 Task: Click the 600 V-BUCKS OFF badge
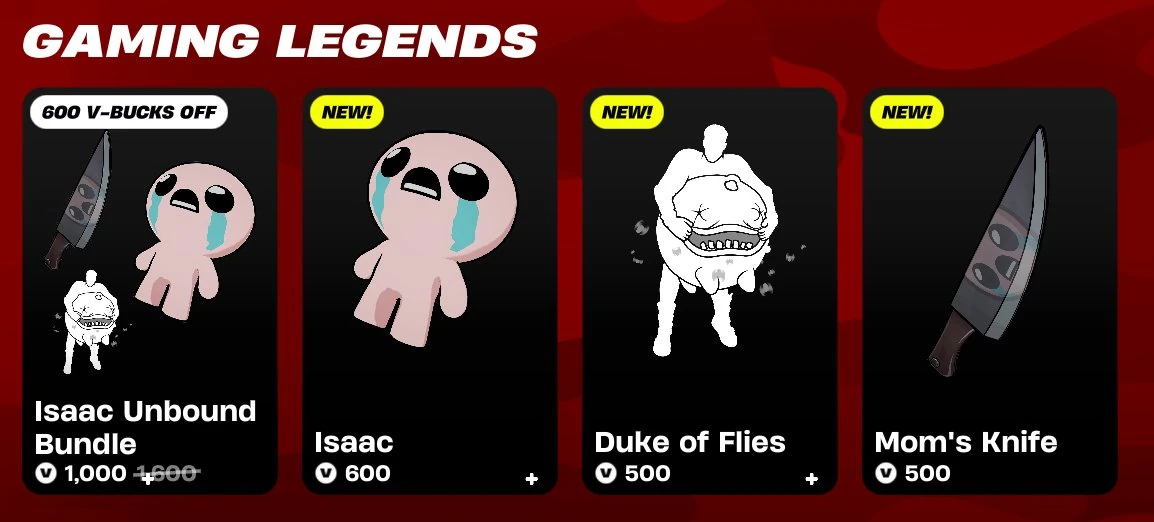click(129, 113)
